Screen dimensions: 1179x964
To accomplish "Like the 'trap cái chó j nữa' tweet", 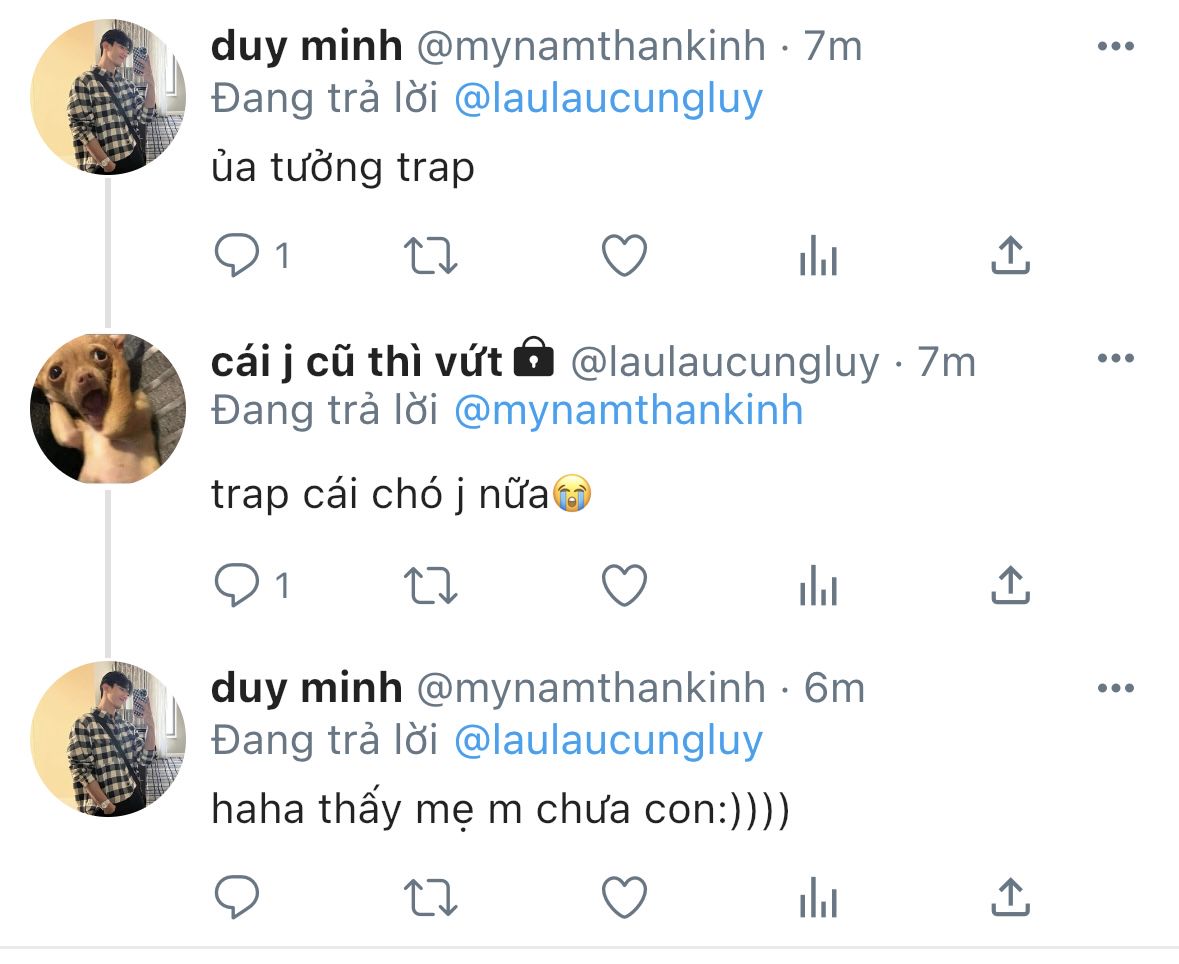I will click(624, 585).
